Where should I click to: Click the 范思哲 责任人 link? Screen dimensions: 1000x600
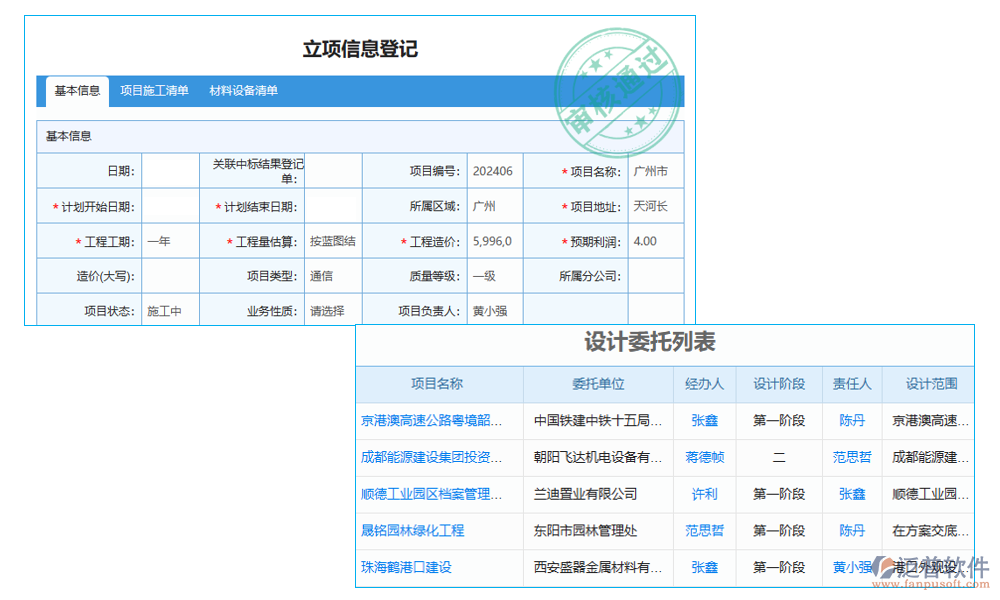[x=852, y=457]
